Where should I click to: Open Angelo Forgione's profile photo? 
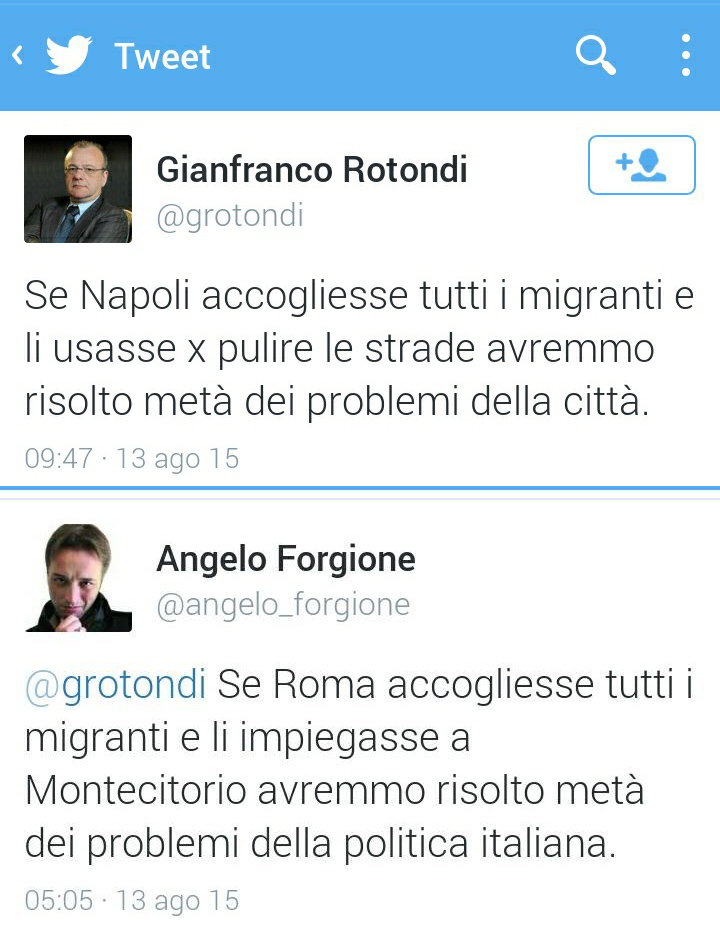pos(78,578)
